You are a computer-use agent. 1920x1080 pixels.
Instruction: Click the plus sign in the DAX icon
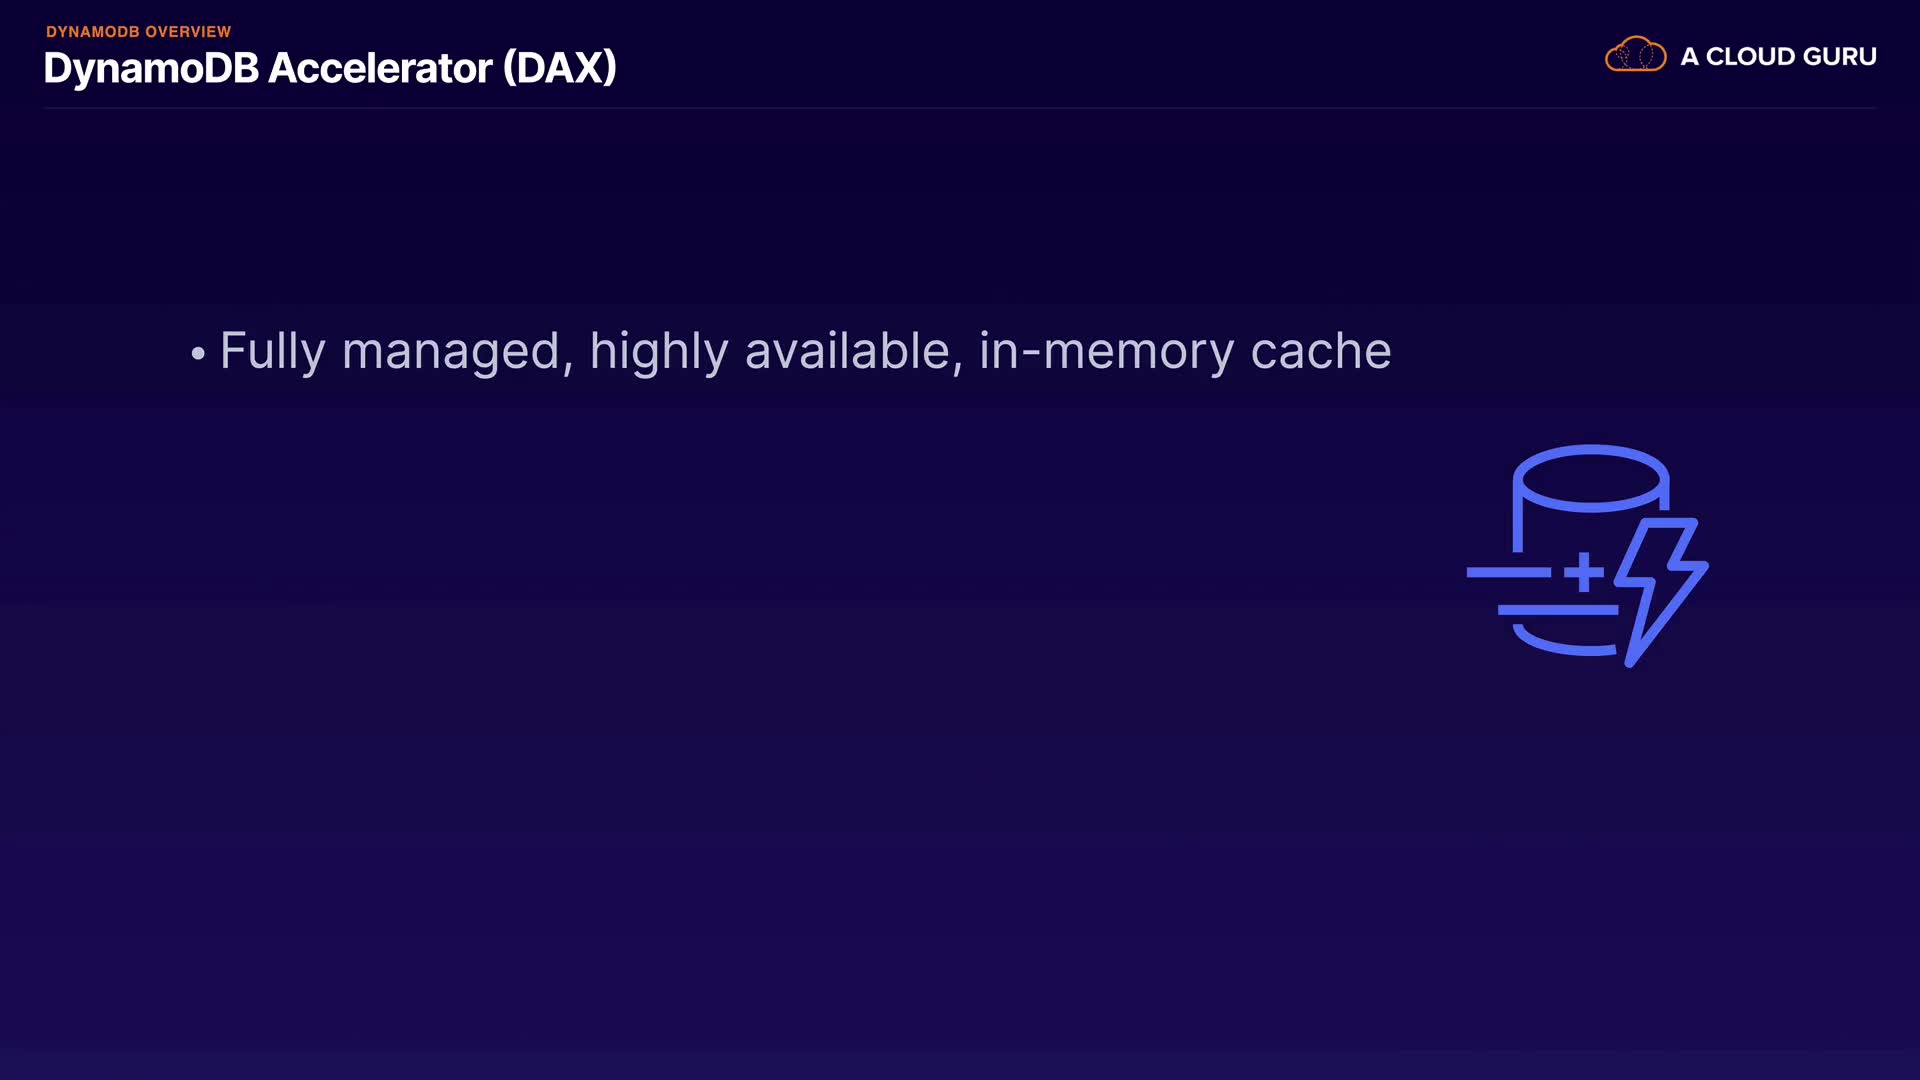click(1584, 572)
